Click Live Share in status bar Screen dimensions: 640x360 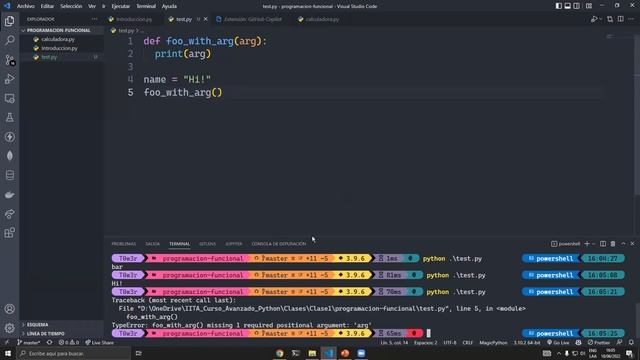coord(100,343)
